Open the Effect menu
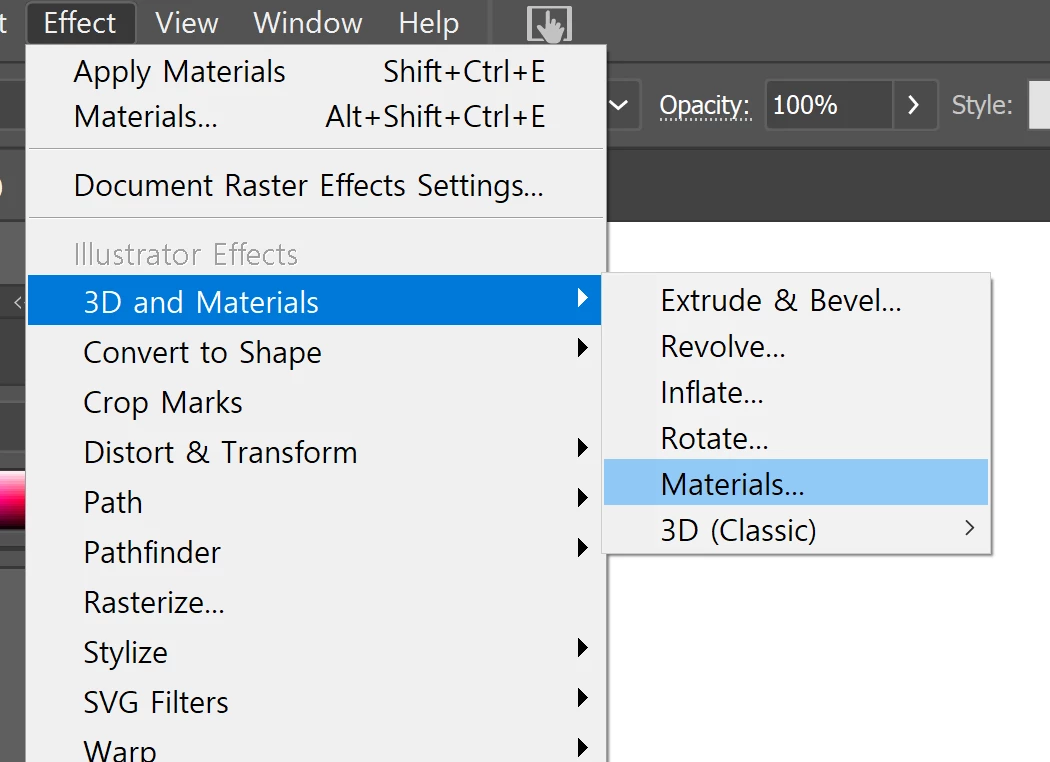Image resolution: width=1050 pixels, height=762 pixels. 80,23
